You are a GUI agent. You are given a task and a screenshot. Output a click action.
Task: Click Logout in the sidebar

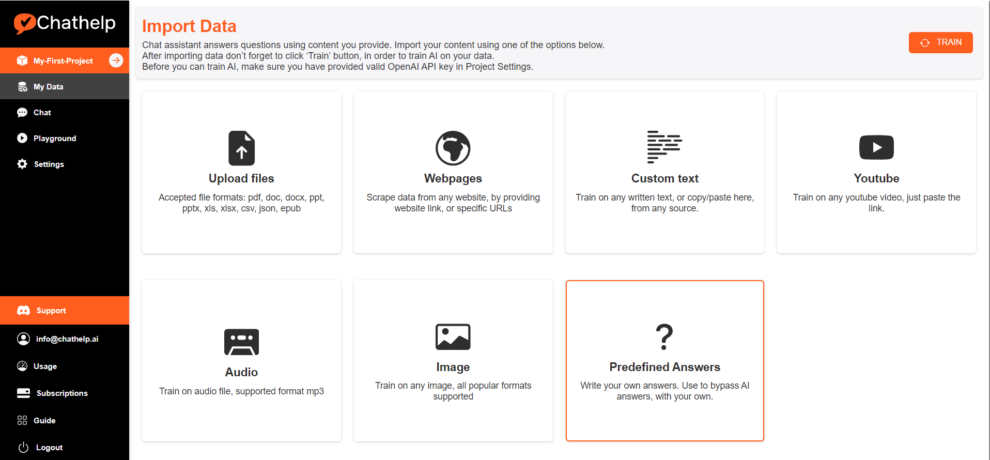47,448
